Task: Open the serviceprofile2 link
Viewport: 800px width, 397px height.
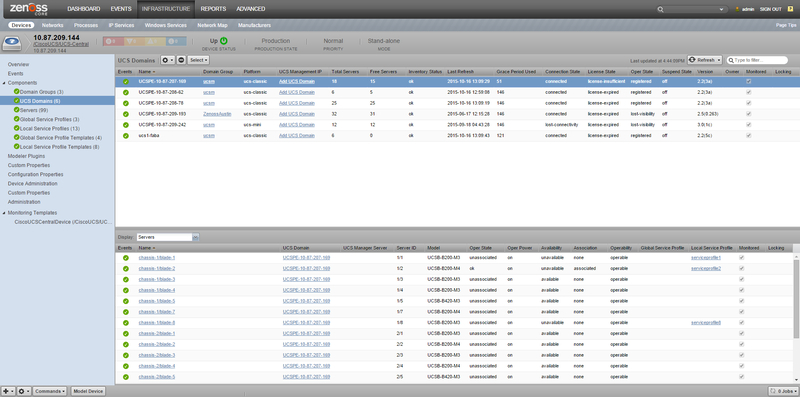Action: coord(706,268)
